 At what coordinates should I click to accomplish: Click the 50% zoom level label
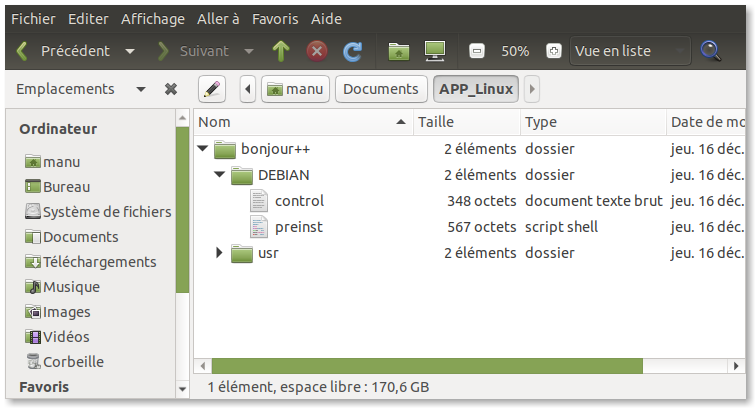click(515, 51)
